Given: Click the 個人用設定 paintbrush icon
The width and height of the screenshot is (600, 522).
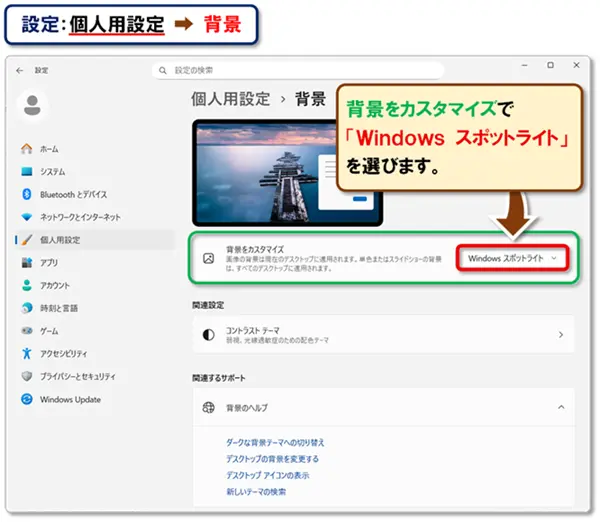Looking at the screenshot, I should [27, 240].
